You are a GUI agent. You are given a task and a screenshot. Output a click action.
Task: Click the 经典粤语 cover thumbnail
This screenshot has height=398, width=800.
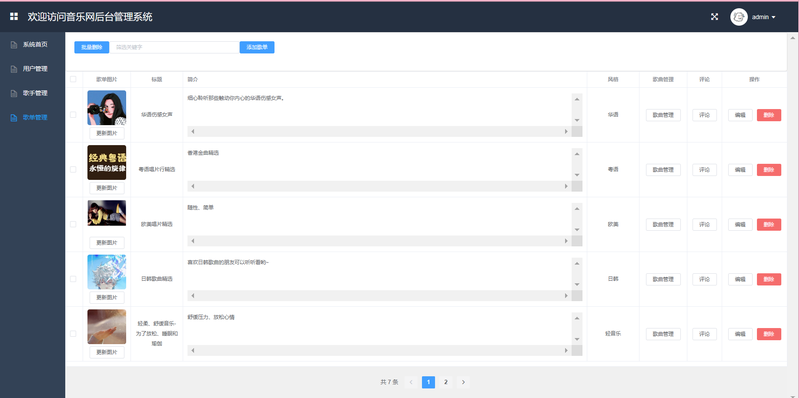[107, 162]
